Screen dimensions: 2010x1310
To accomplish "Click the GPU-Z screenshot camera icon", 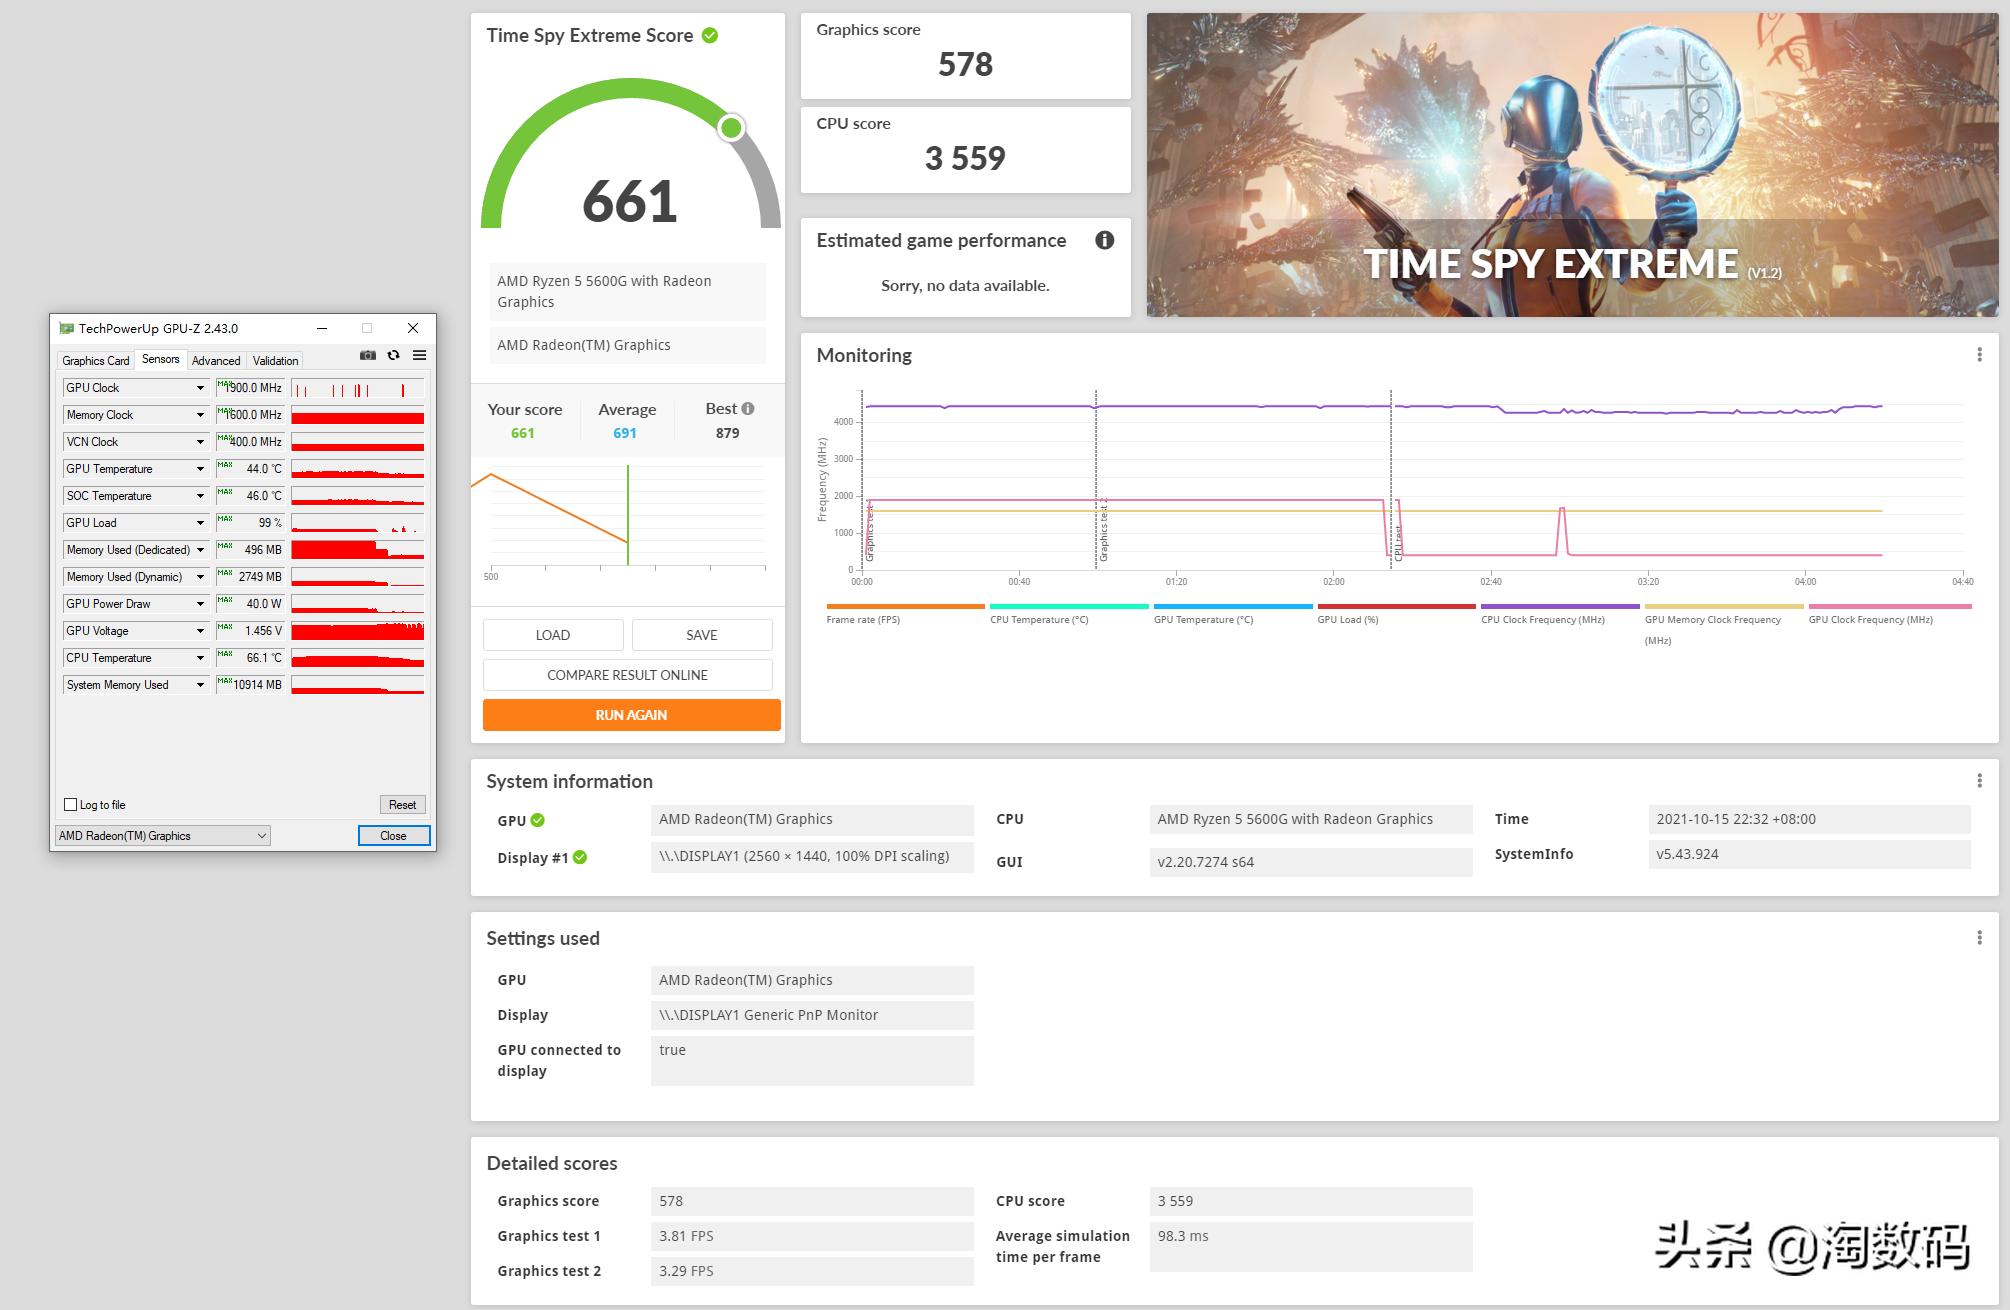I will click(x=368, y=356).
